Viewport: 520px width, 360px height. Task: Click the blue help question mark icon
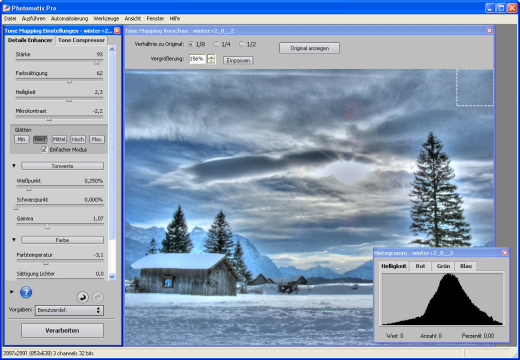point(26,292)
